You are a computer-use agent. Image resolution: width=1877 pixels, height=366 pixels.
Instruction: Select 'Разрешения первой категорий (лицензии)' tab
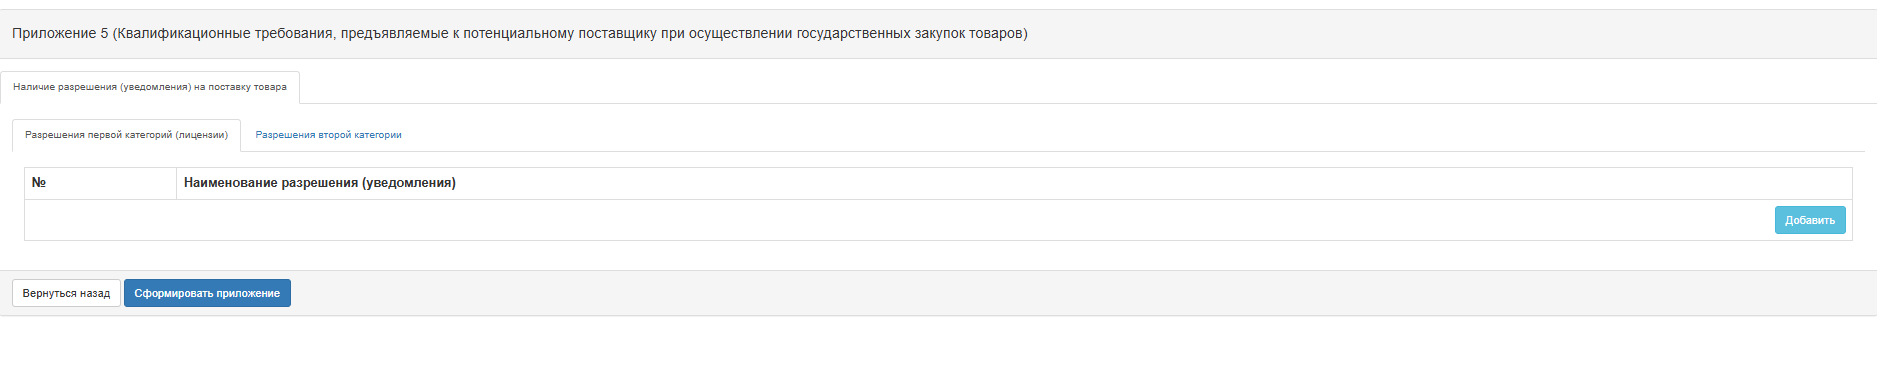[126, 135]
